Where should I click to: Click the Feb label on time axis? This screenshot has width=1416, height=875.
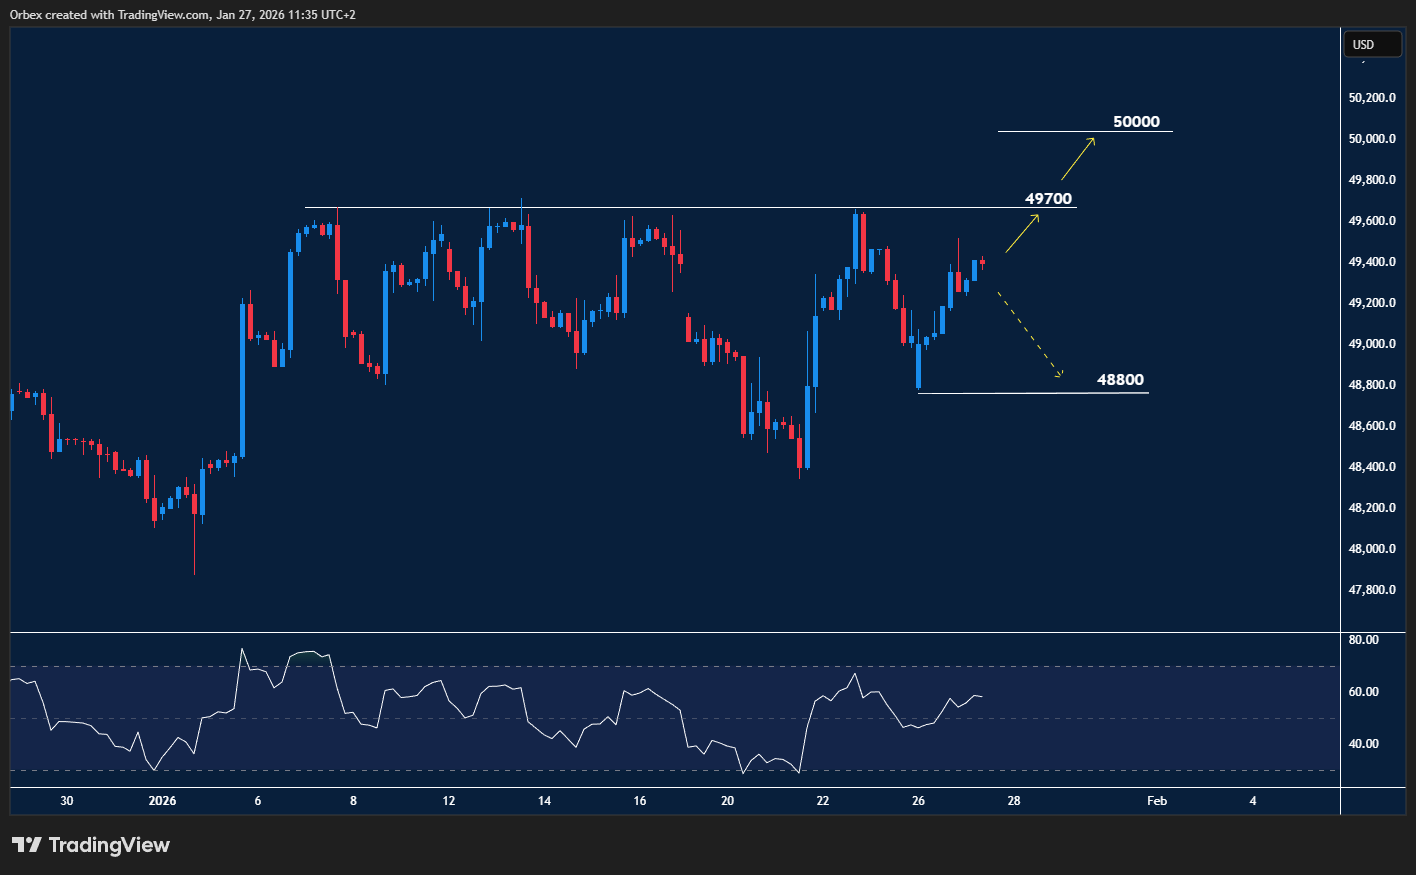coord(1156,801)
